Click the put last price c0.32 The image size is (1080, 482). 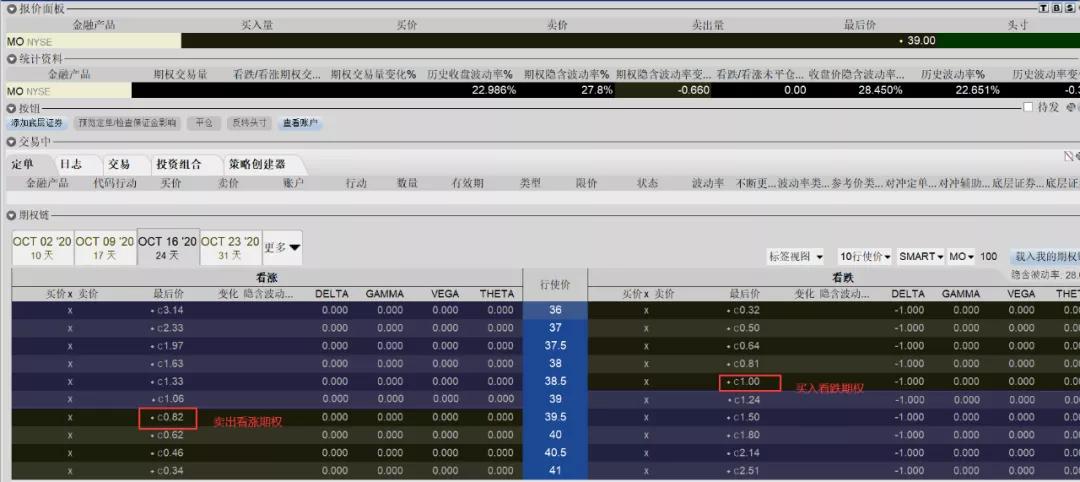[746, 310]
